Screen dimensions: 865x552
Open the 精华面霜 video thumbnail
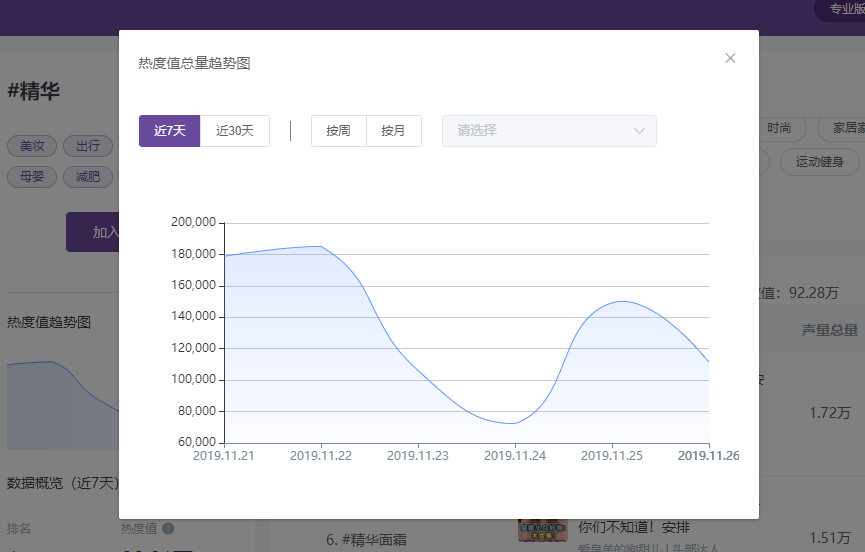[543, 530]
